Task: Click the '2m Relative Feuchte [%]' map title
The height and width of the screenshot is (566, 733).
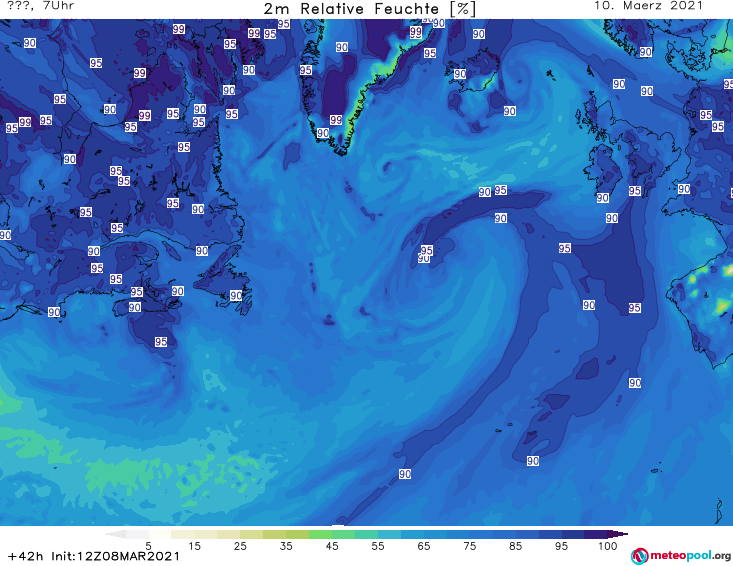Action: coord(369,9)
